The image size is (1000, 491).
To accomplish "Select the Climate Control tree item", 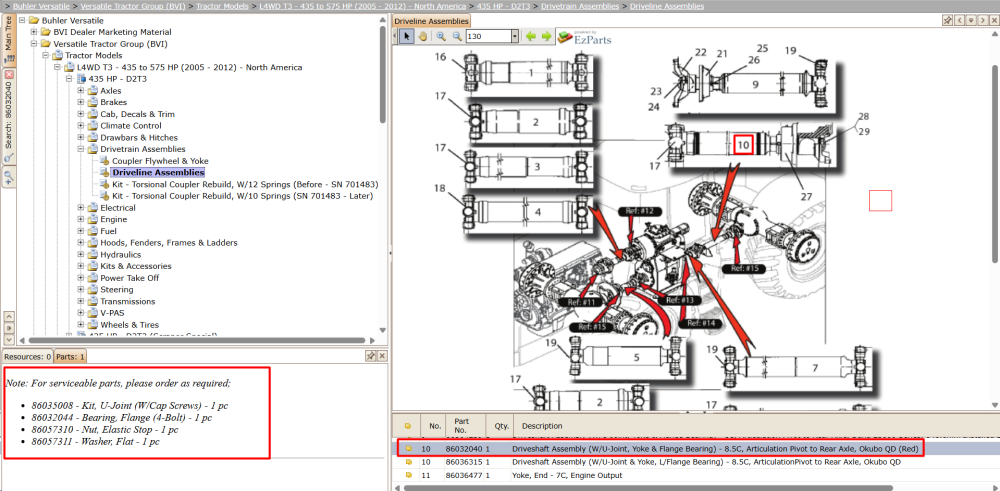I will (132, 126).
